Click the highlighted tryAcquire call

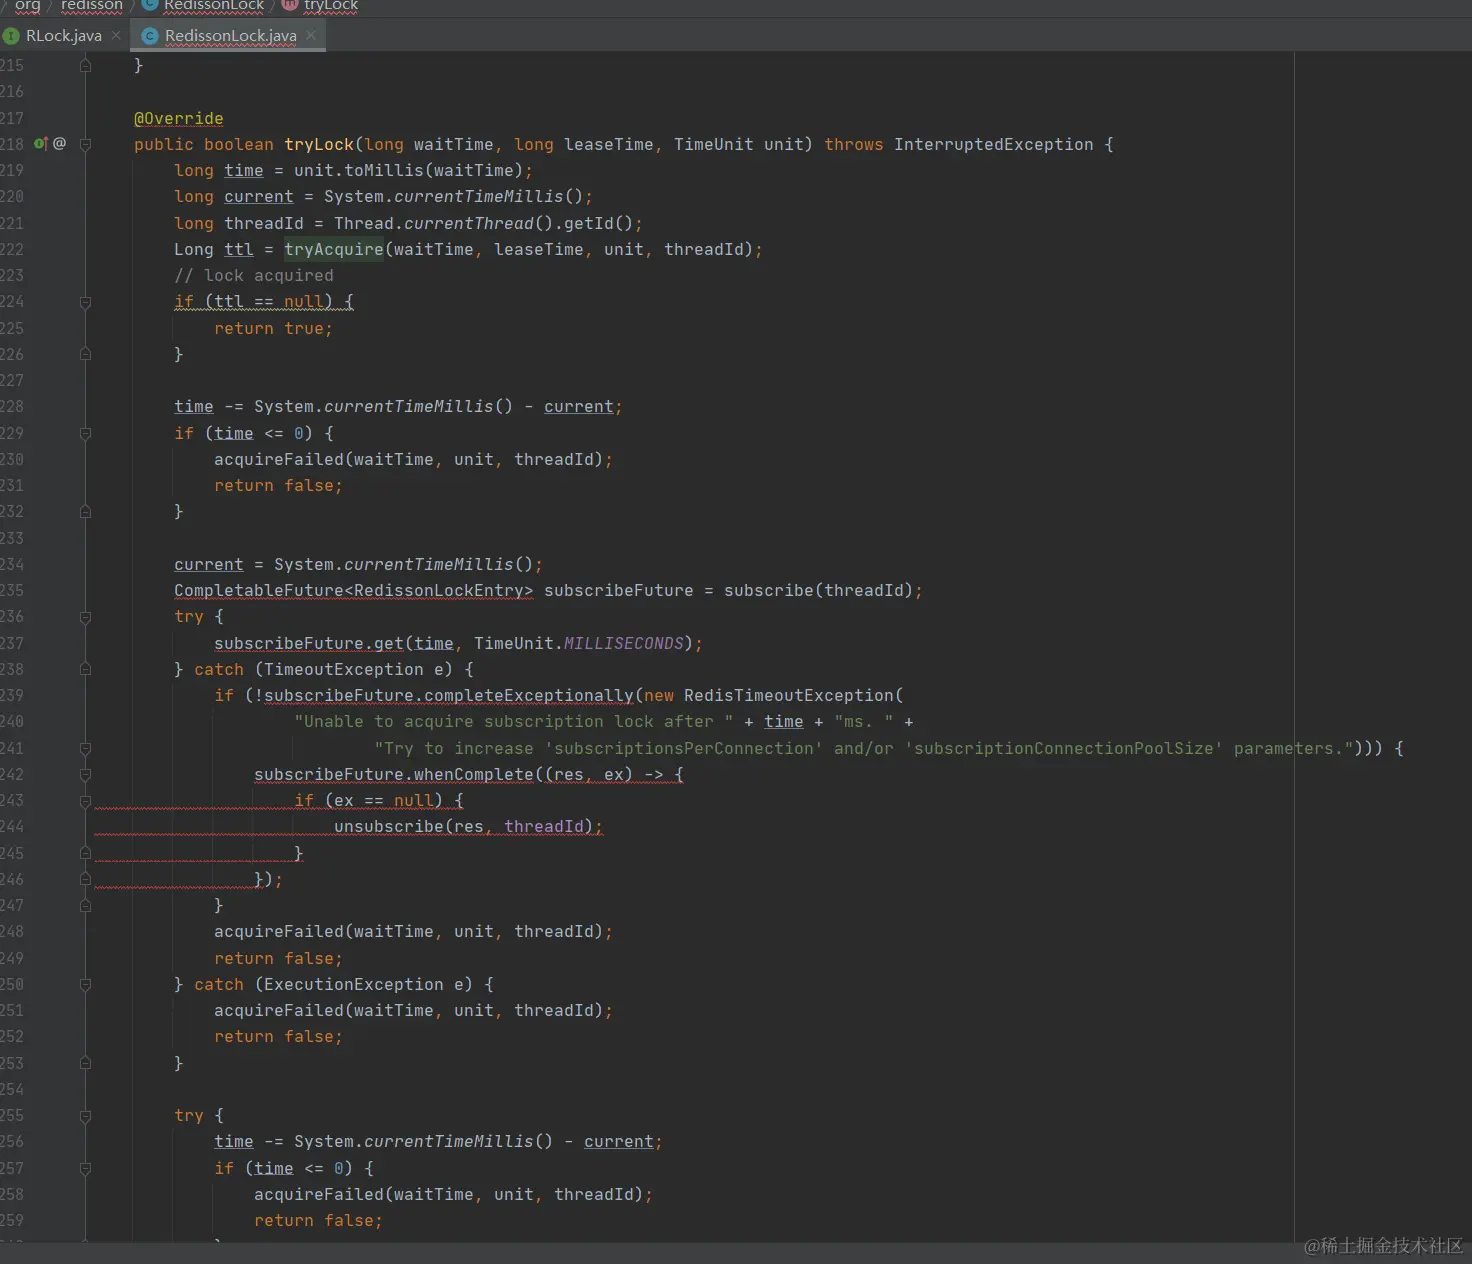[334, 249]
